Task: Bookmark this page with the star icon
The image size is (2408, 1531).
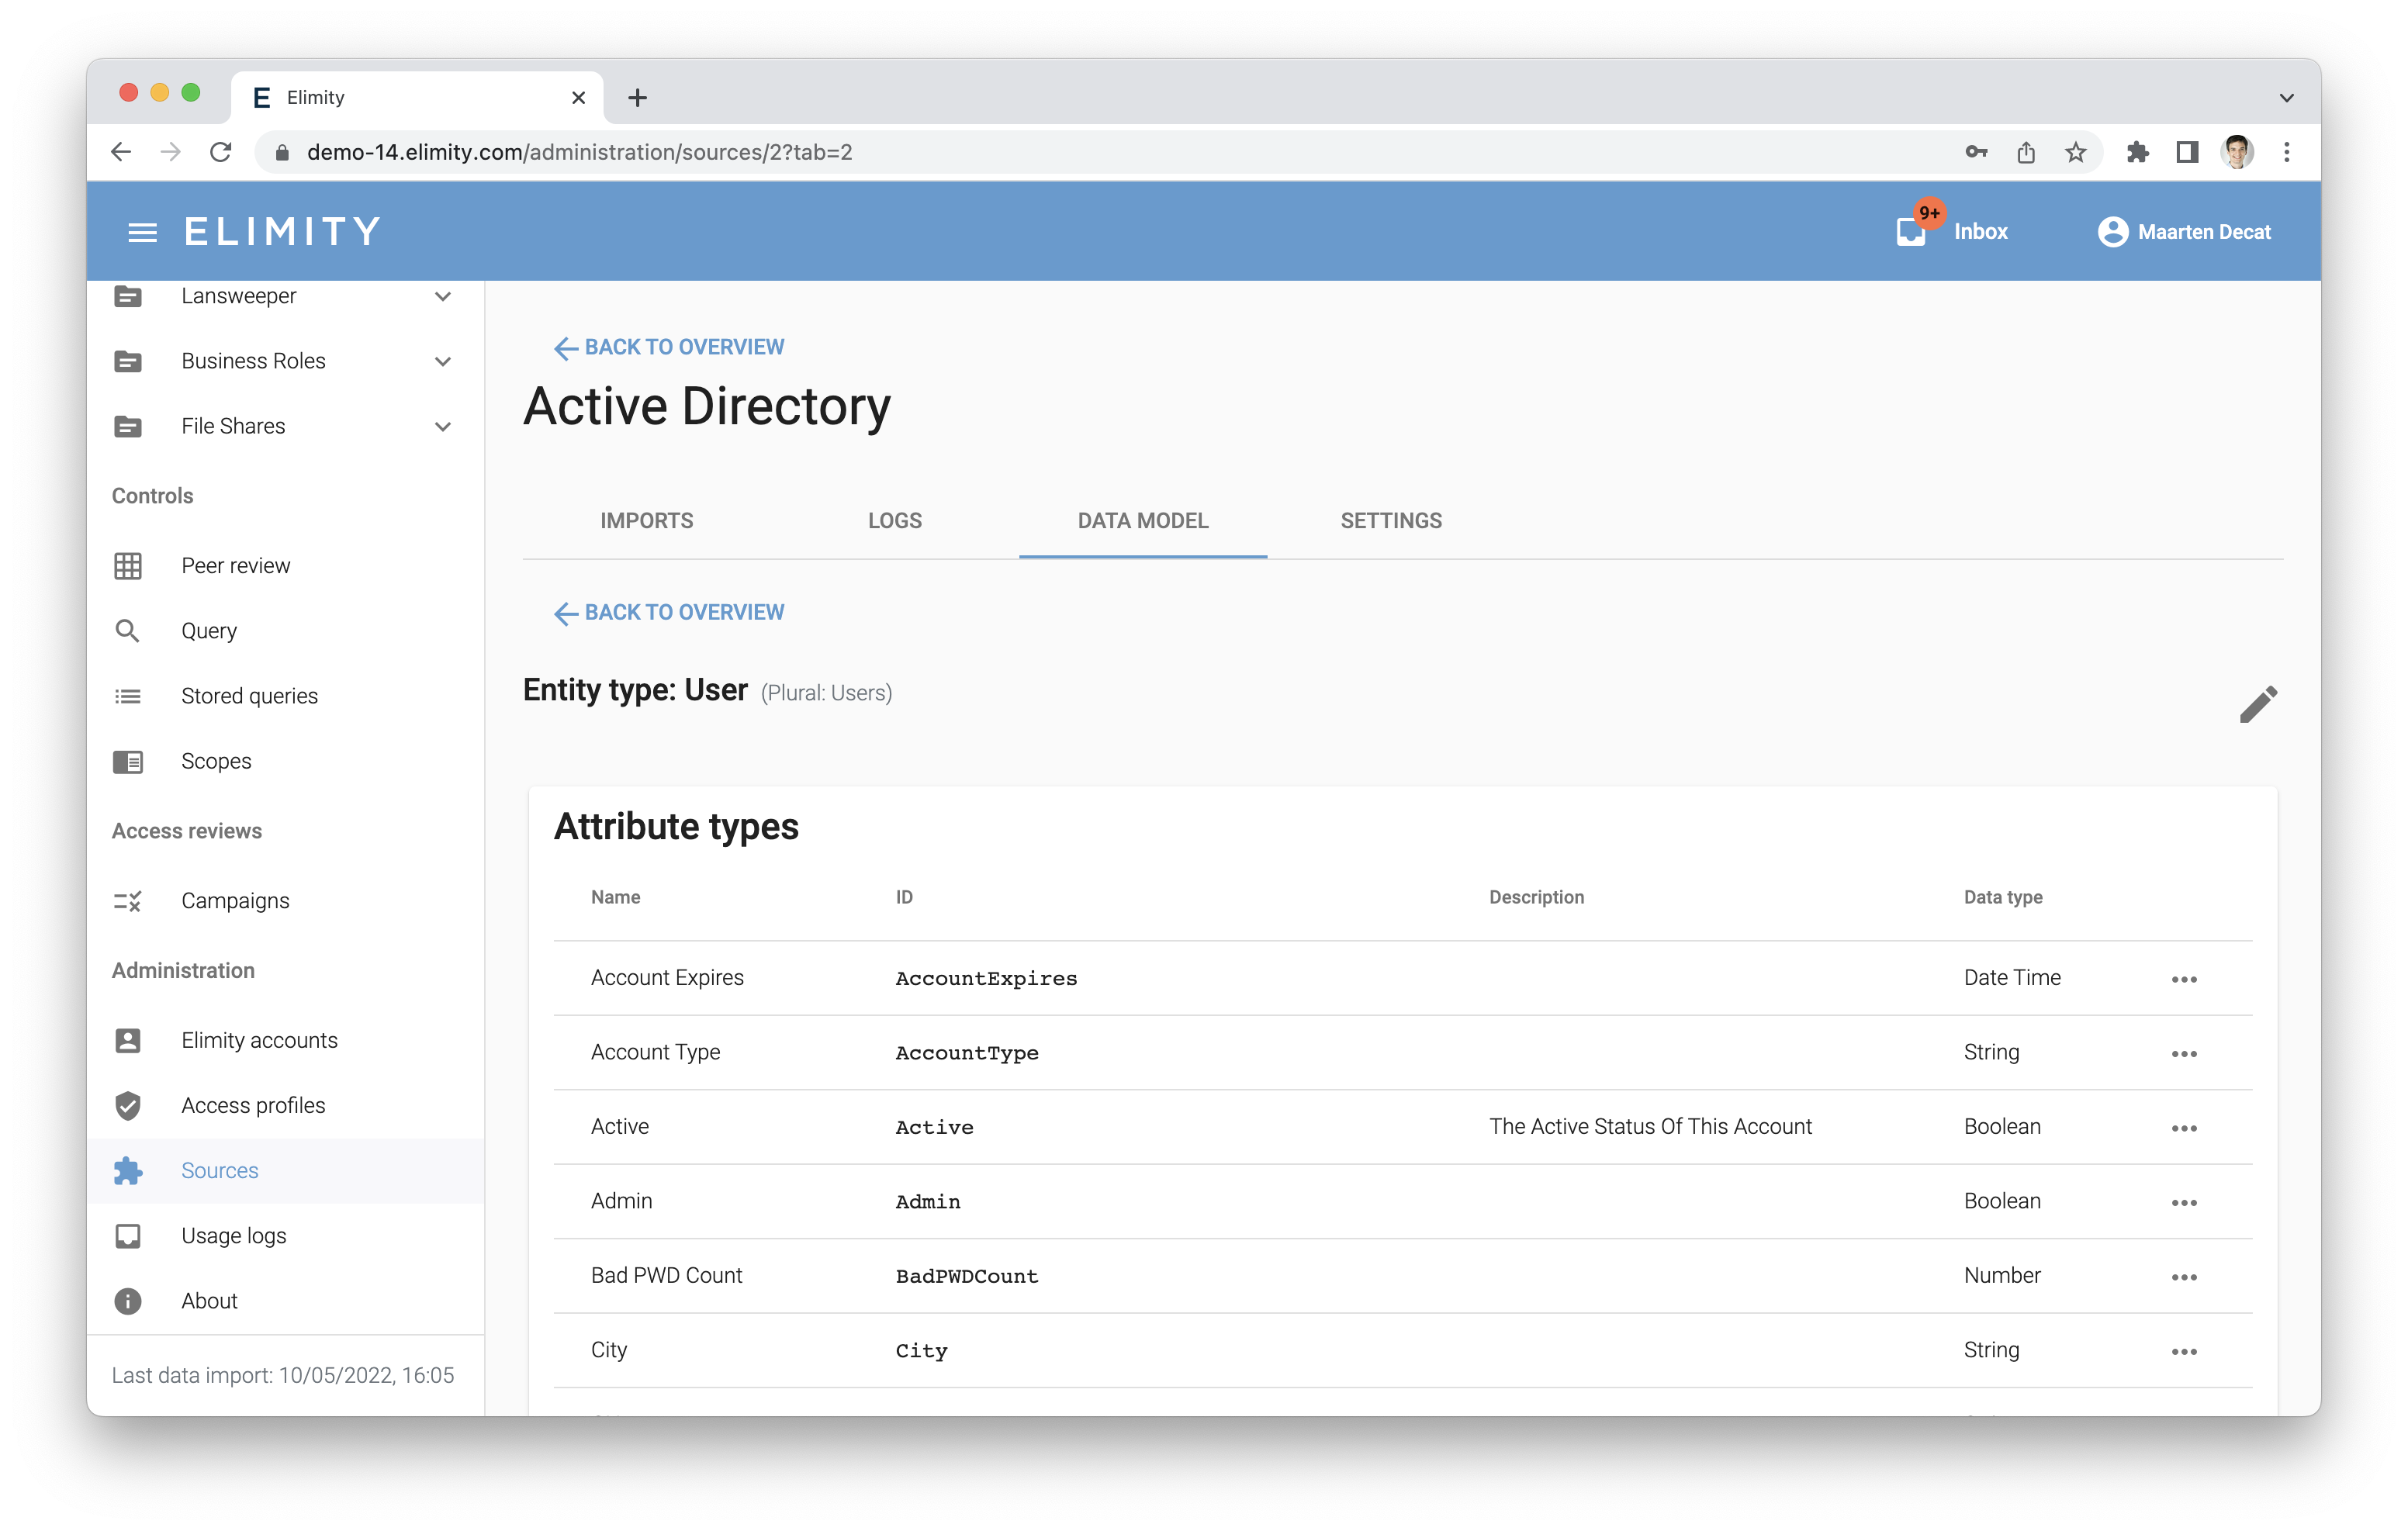Action: [2076, 152]
